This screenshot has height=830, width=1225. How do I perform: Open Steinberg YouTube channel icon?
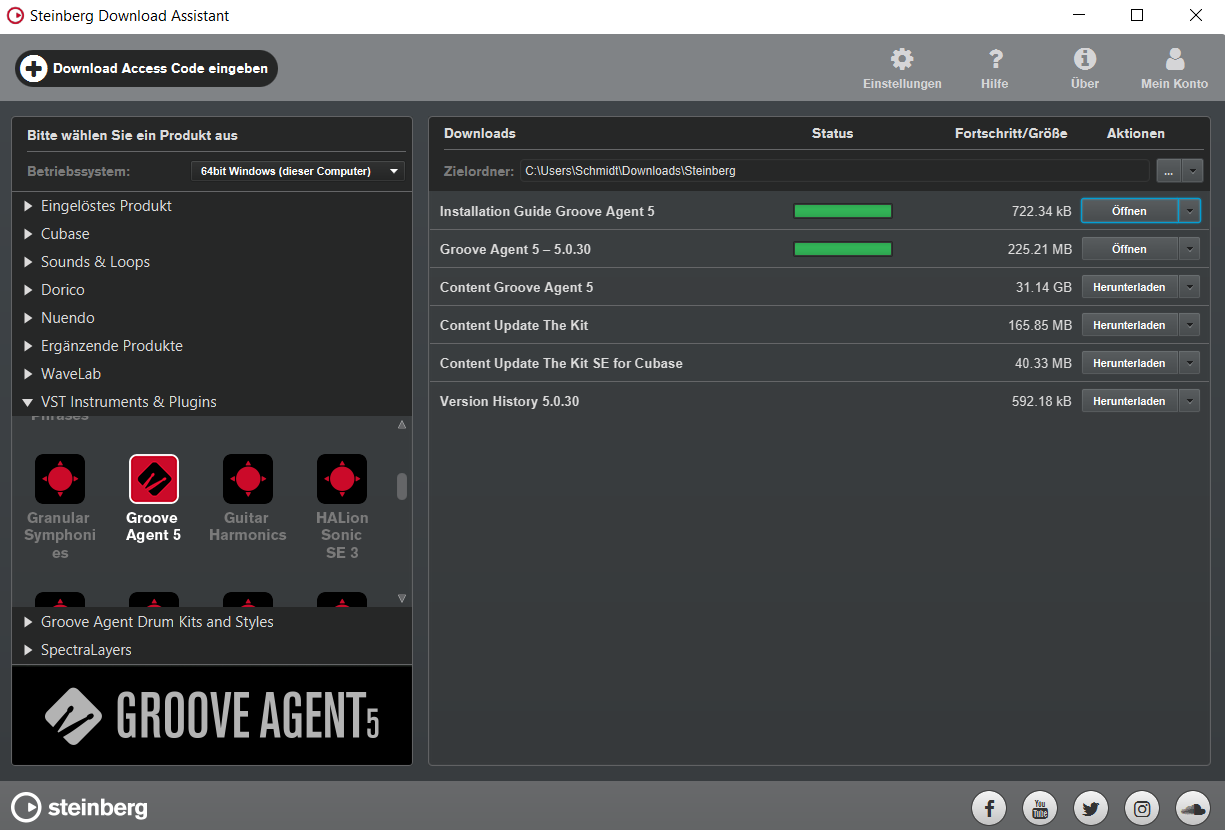coord(1040,808)
